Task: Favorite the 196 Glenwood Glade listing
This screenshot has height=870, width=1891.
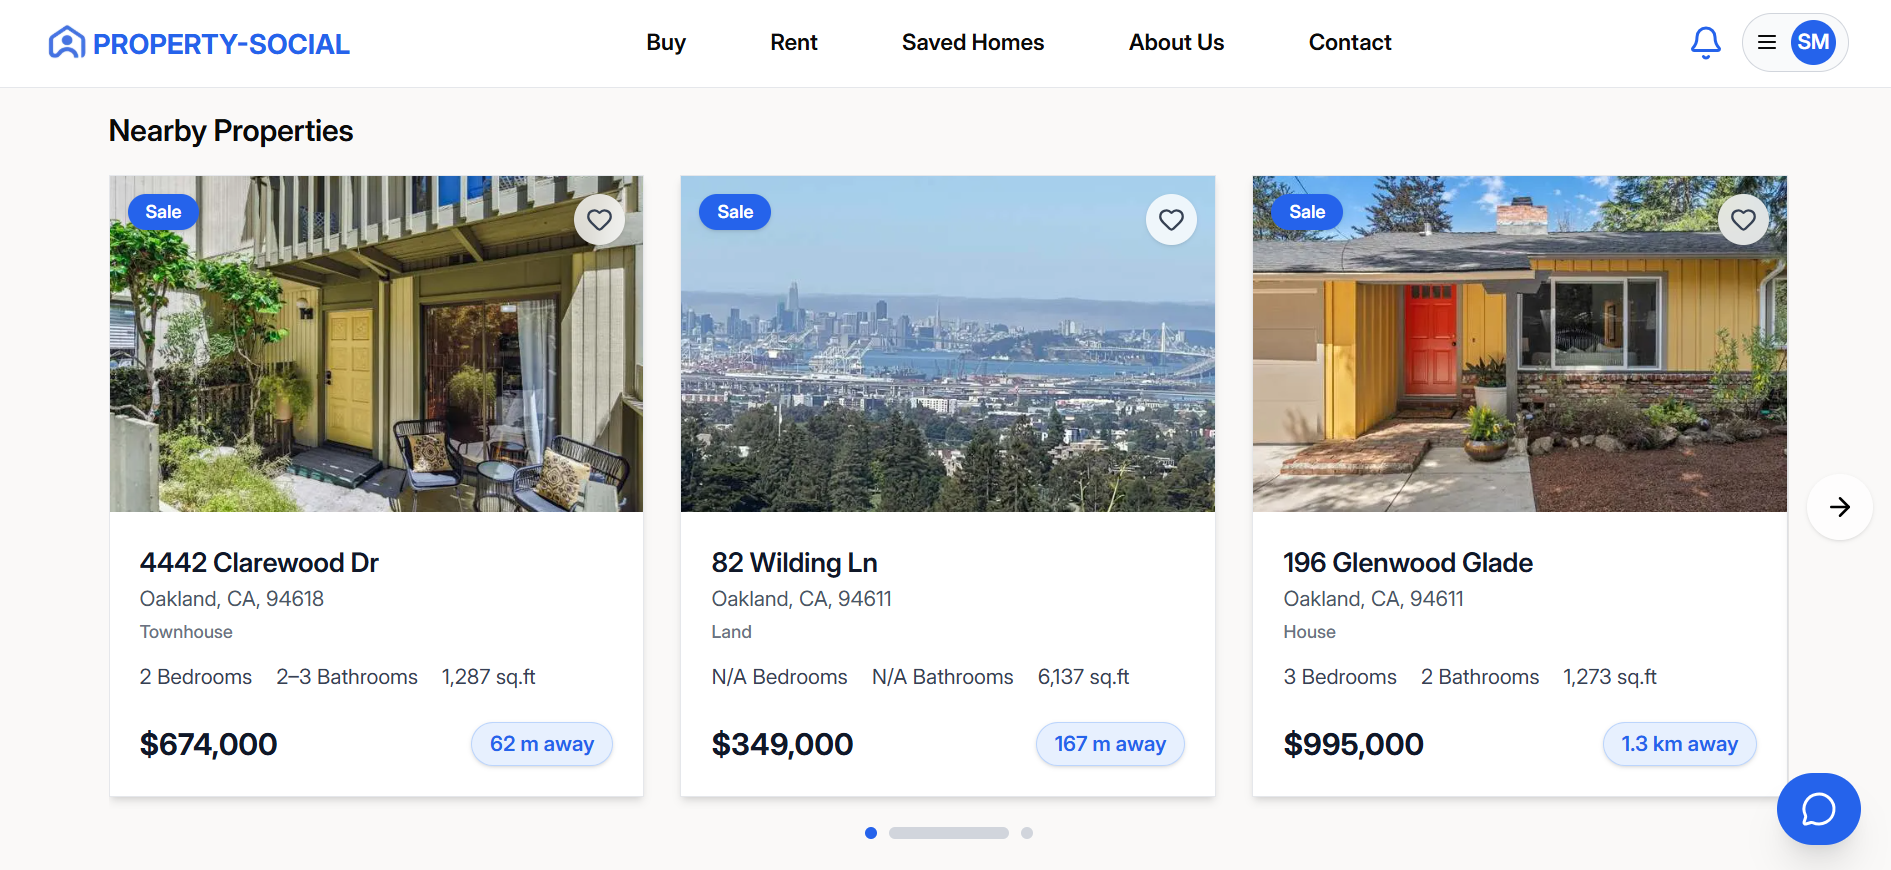Action: pyautogui.click(x=1743, y=220)
